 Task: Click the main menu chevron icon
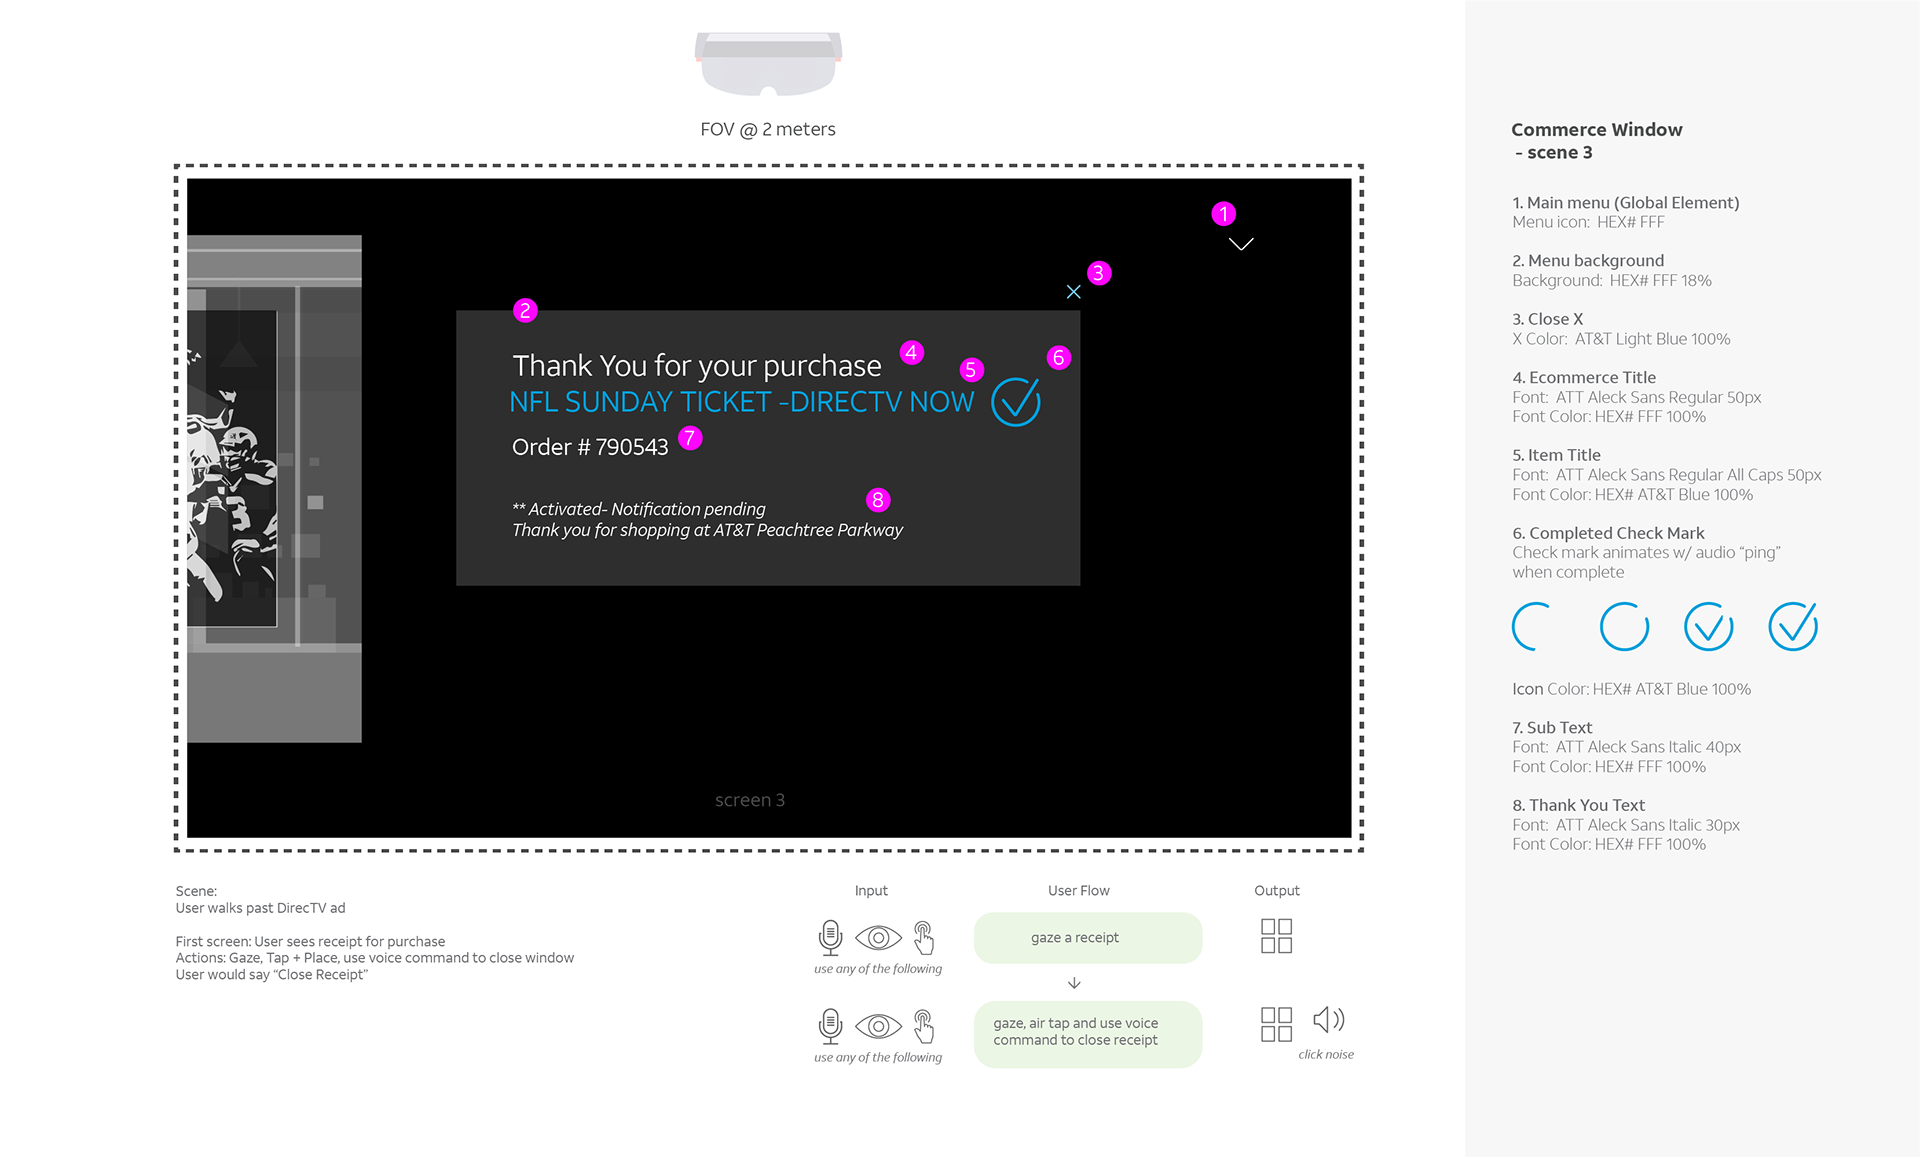(x=1241, y=244)
